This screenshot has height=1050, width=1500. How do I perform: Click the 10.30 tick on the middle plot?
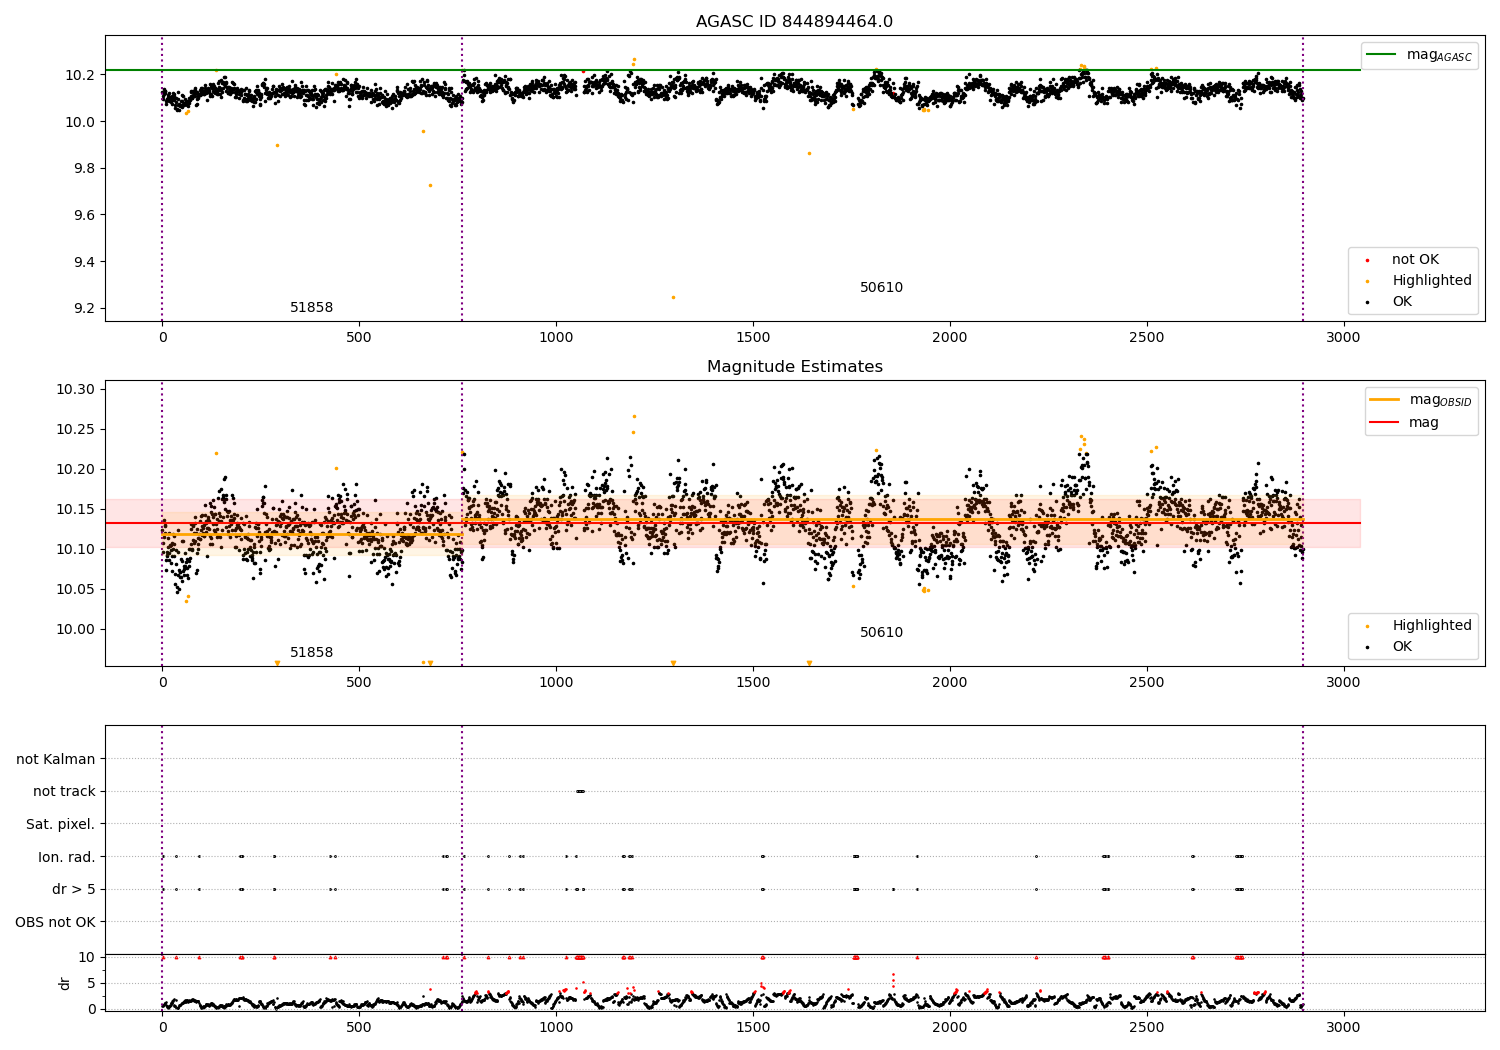pyautogui.click(x=76, y=389)
